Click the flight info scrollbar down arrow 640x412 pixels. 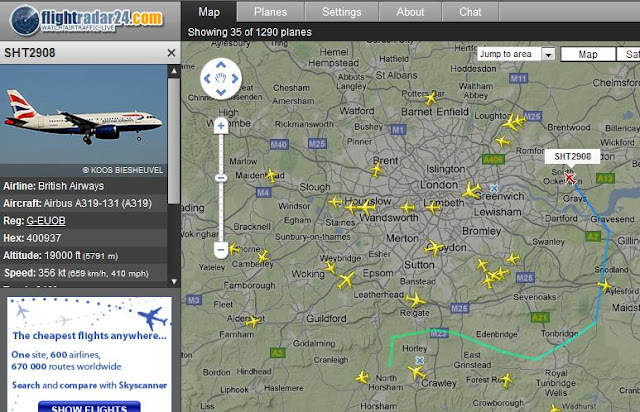click(174, 281)
